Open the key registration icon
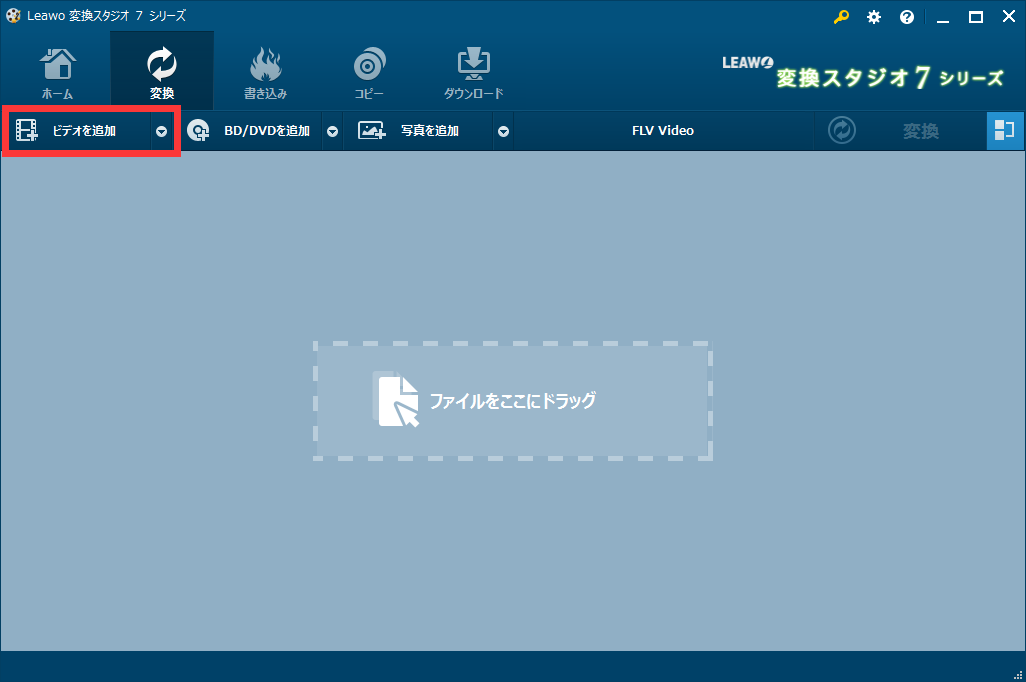Viewport: 1026px width, 682px height. tap(841, 17)
